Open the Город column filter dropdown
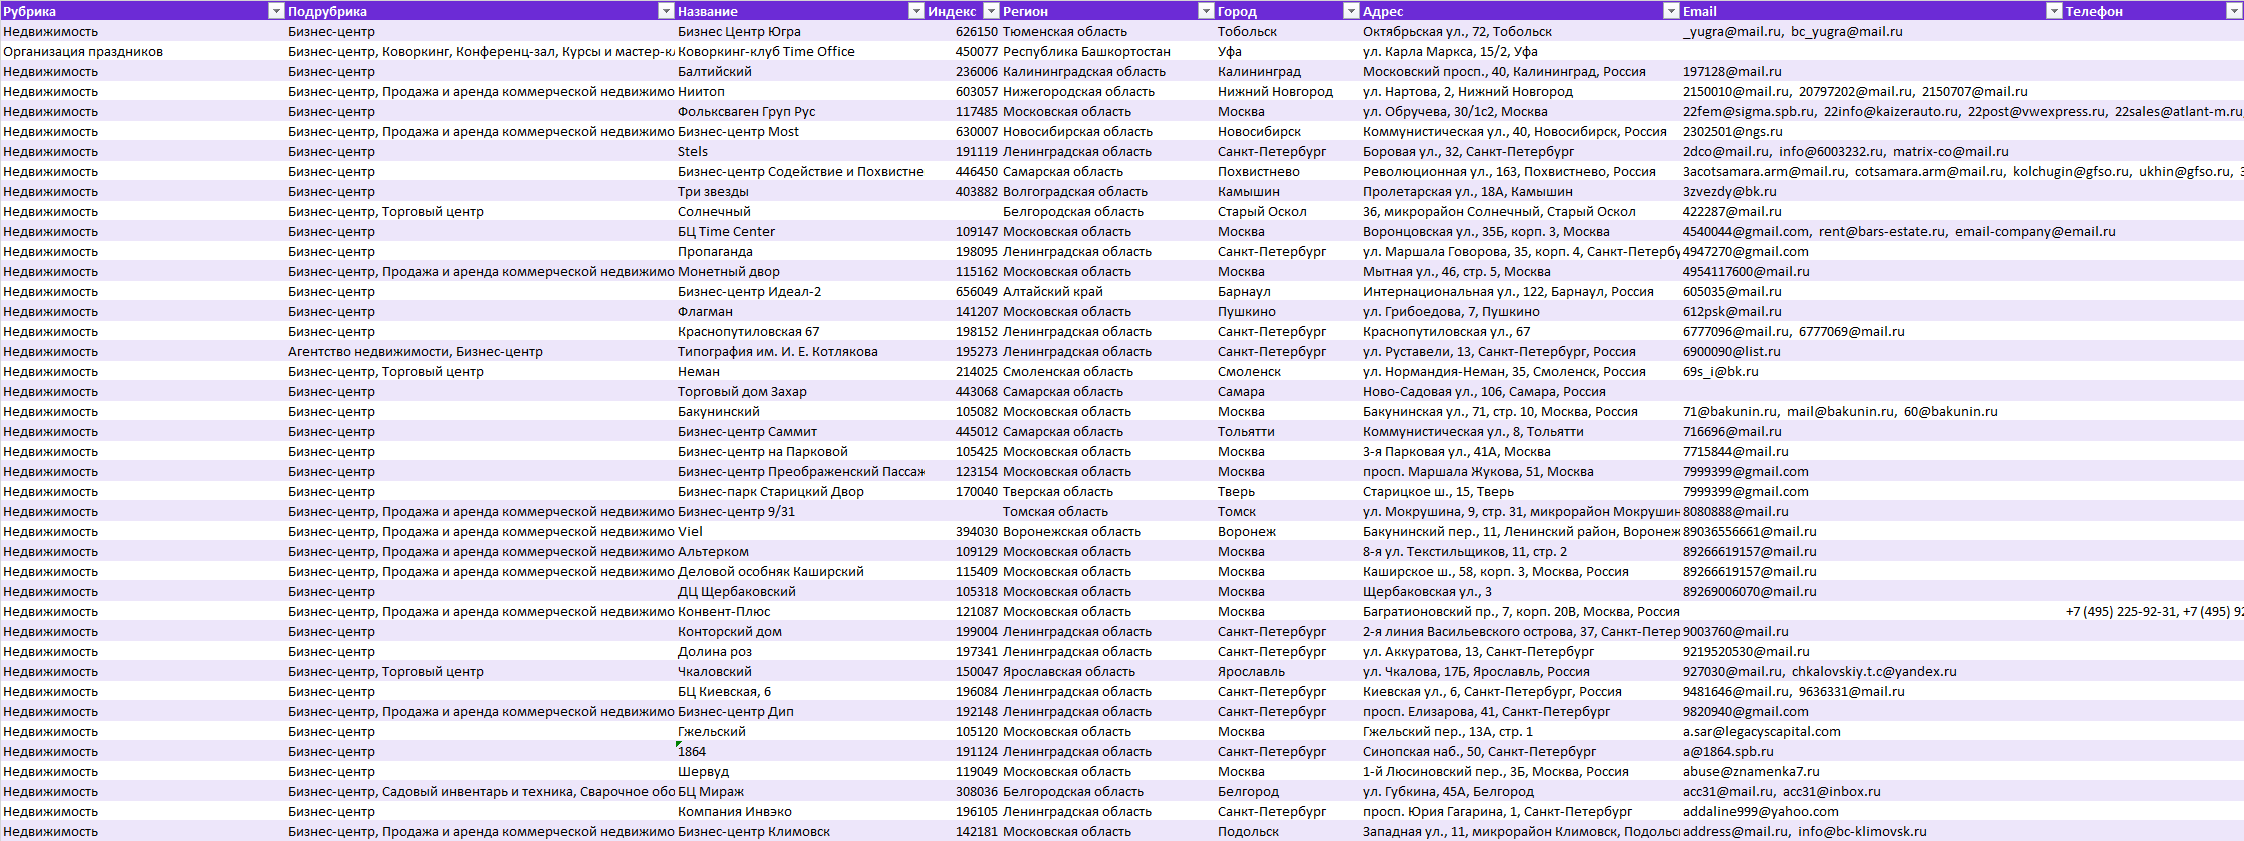 pos(1351,11)
